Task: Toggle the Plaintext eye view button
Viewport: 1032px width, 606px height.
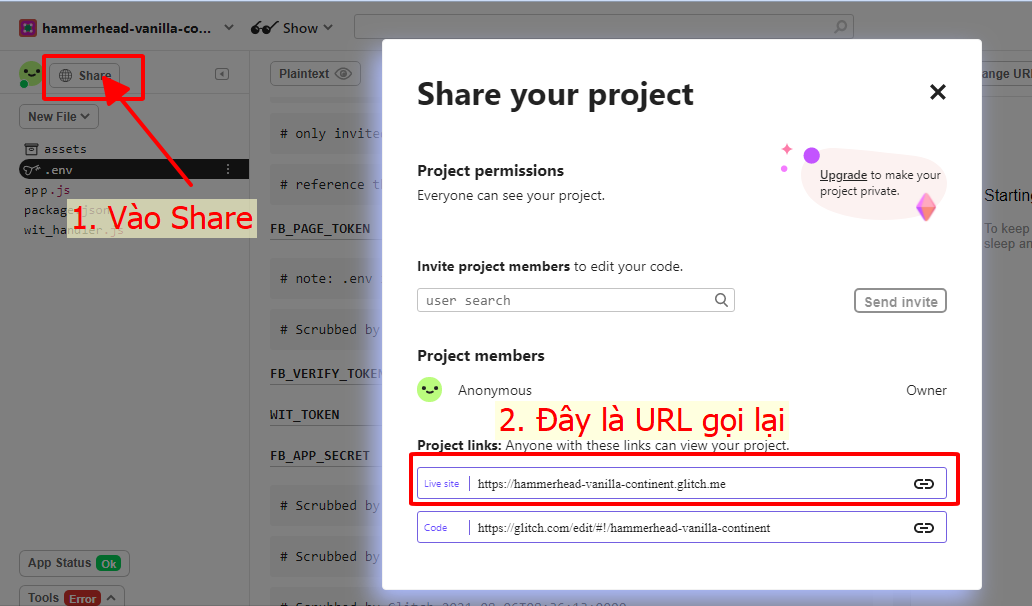Action: click(x=315, y=74)
